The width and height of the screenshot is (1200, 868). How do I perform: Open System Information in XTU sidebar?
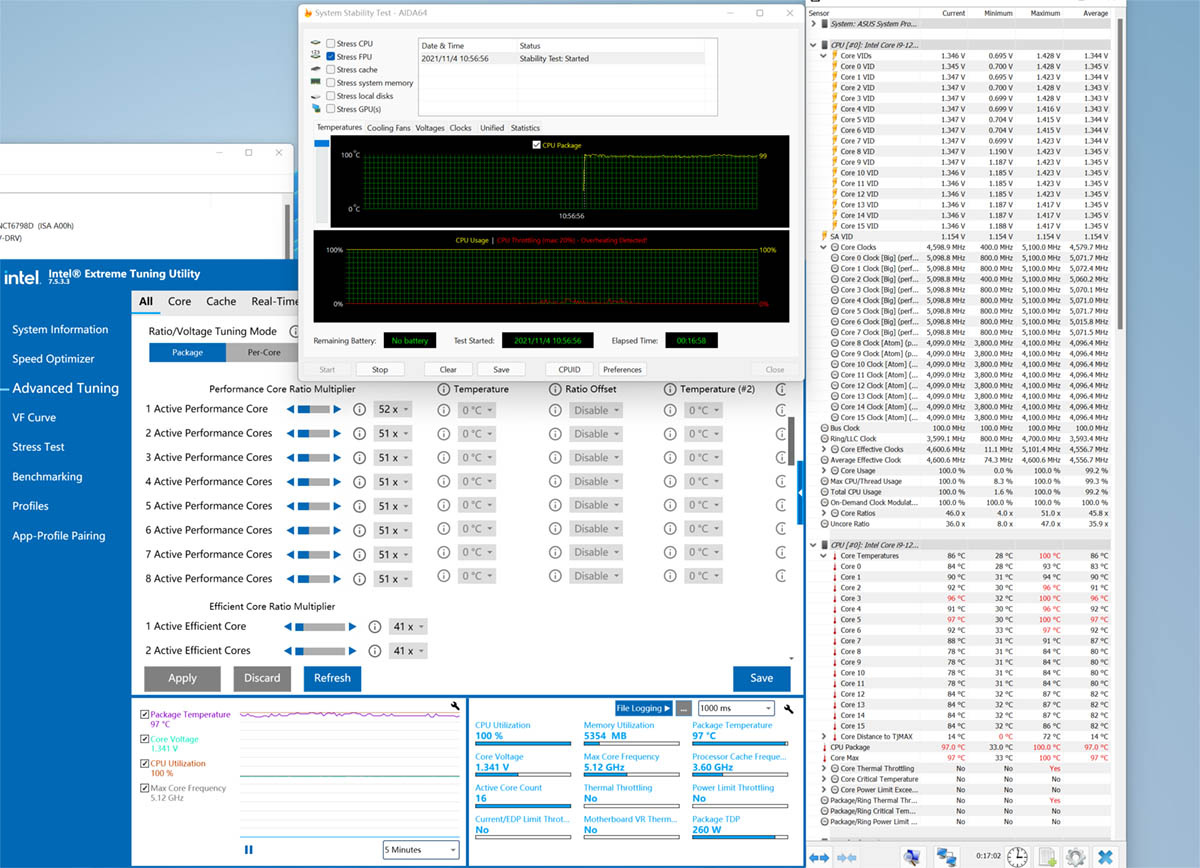click(x=60, y=330)
